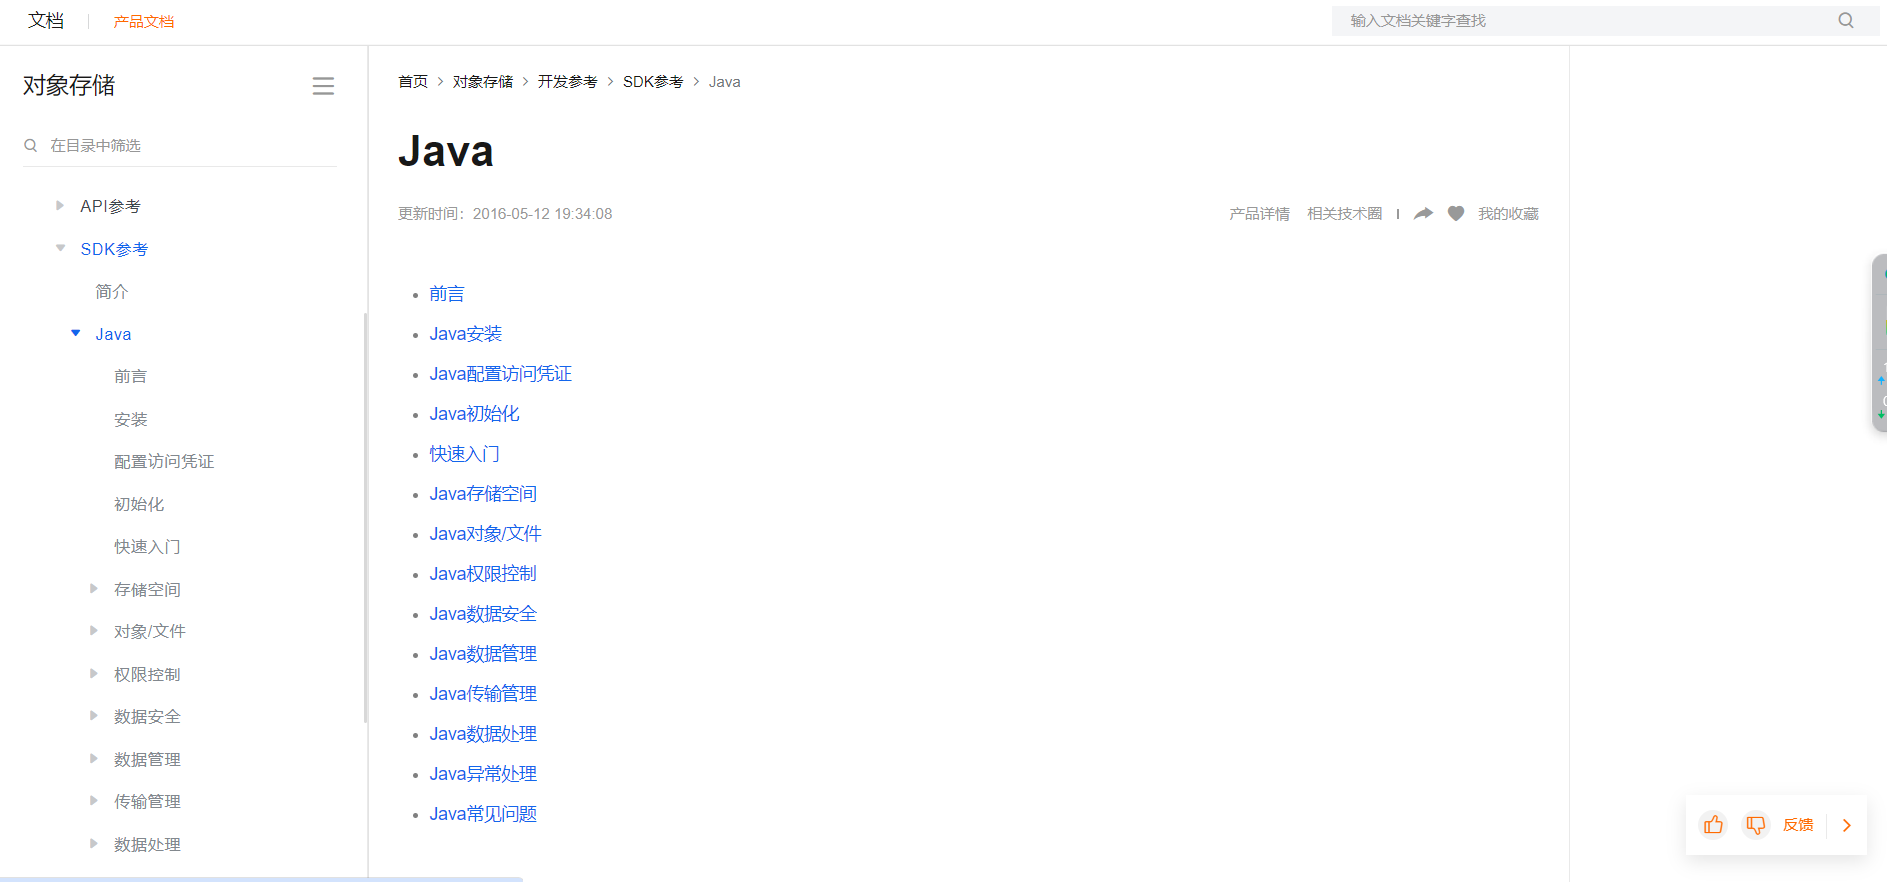Open the Java安装 link

point(466,333)
